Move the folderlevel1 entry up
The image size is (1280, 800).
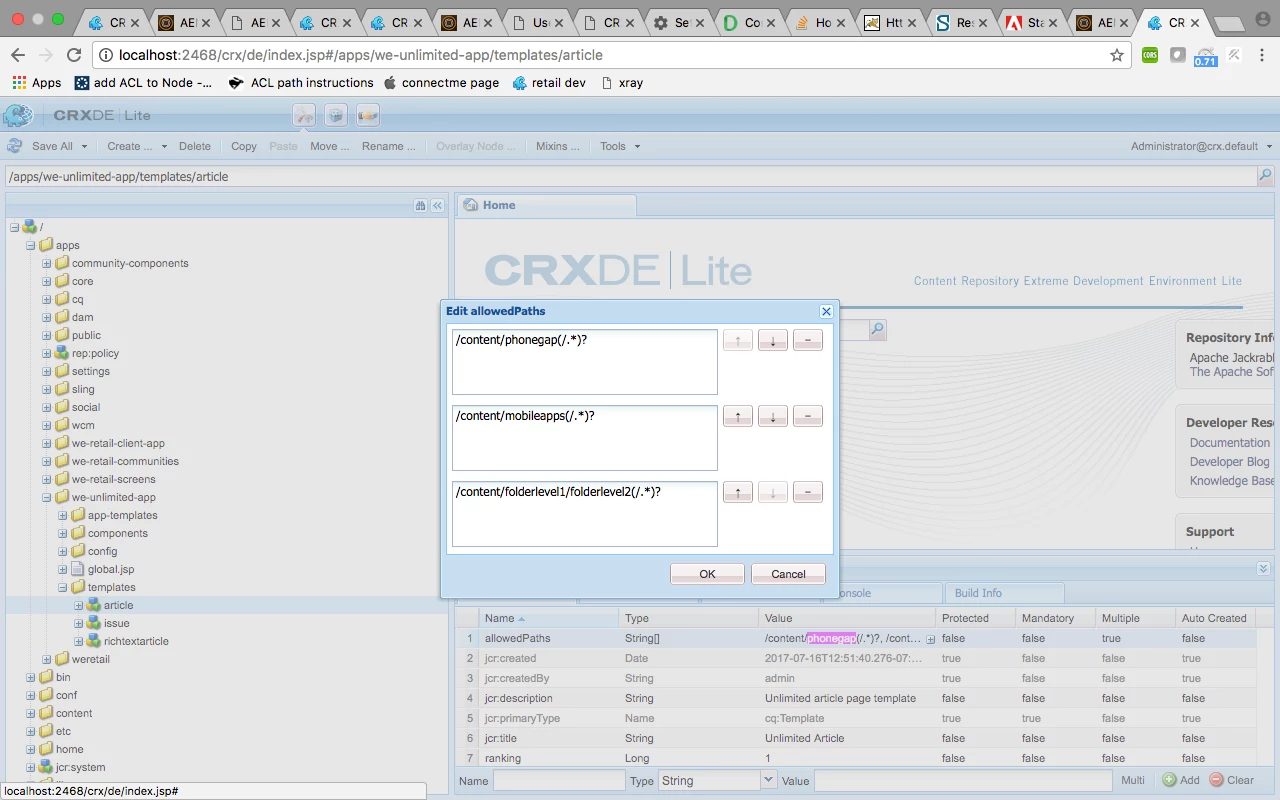point(738,492)
